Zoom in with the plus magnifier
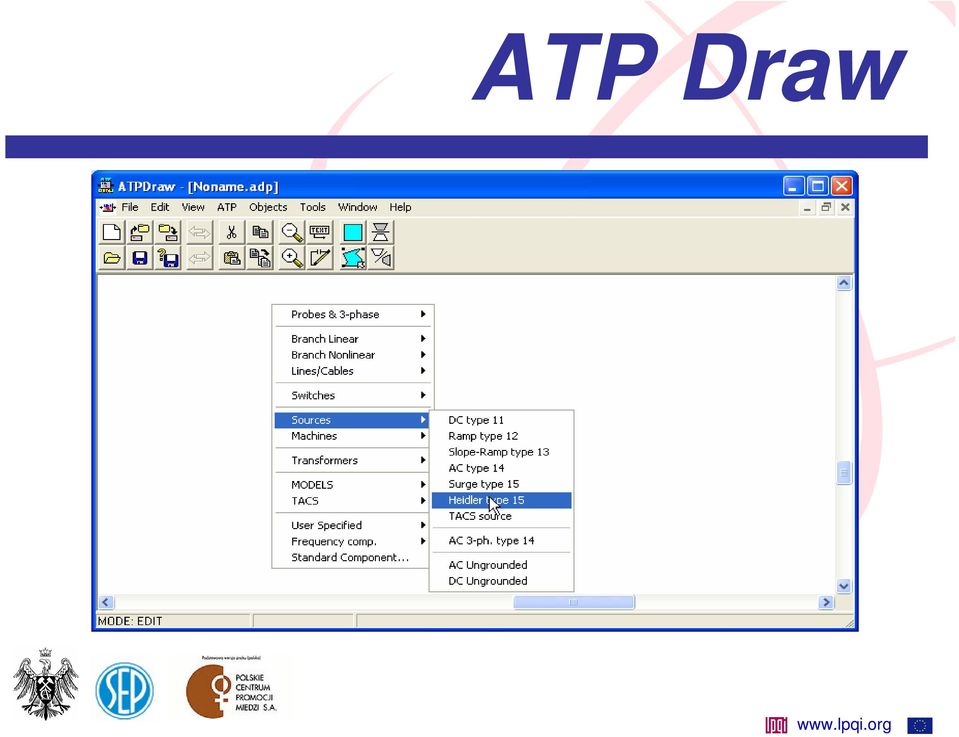 (292, 258)
